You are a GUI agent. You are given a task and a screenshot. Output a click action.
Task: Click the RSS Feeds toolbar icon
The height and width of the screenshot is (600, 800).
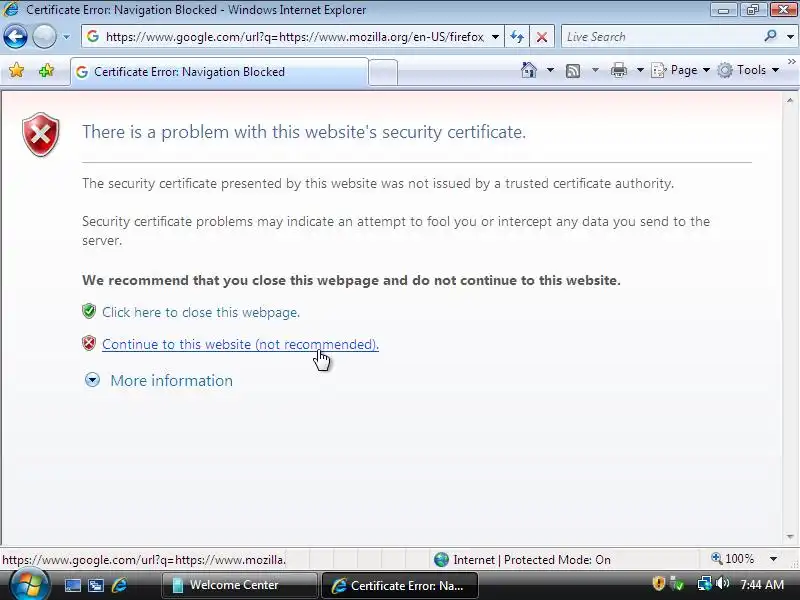click(573, 70)
